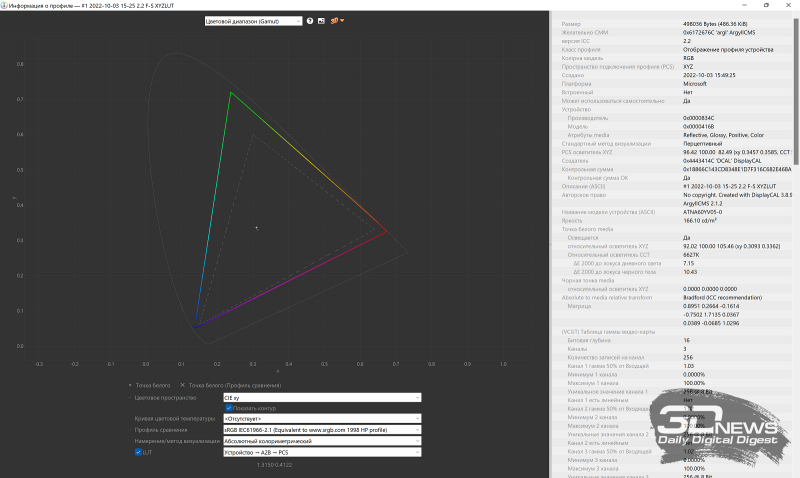
Task: Toggle the LUT checkbox
Action: [x=139, y=452]
